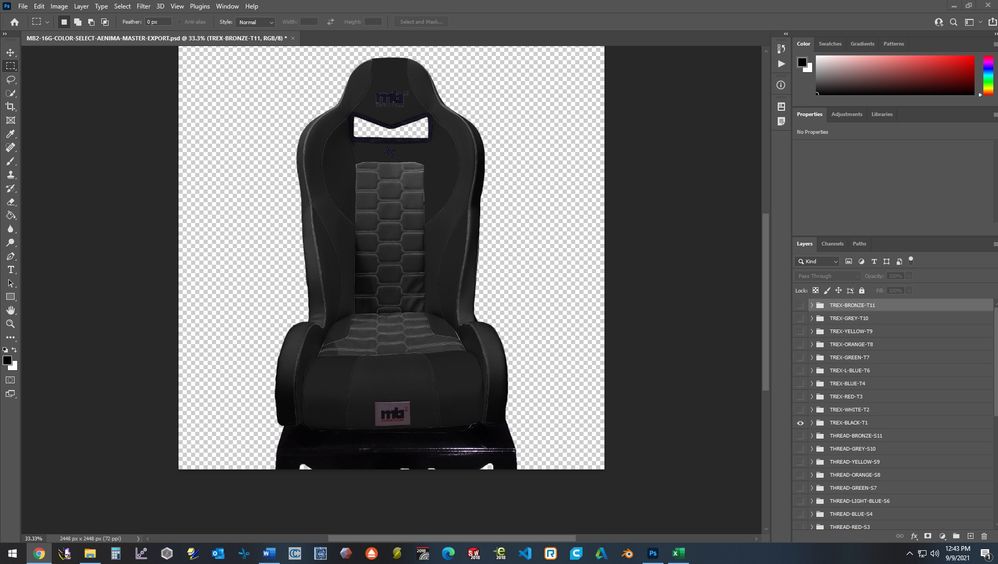Screen dimensions: 998x564
Task: Select the Lasso tool
Action: (x=10, y=80)
